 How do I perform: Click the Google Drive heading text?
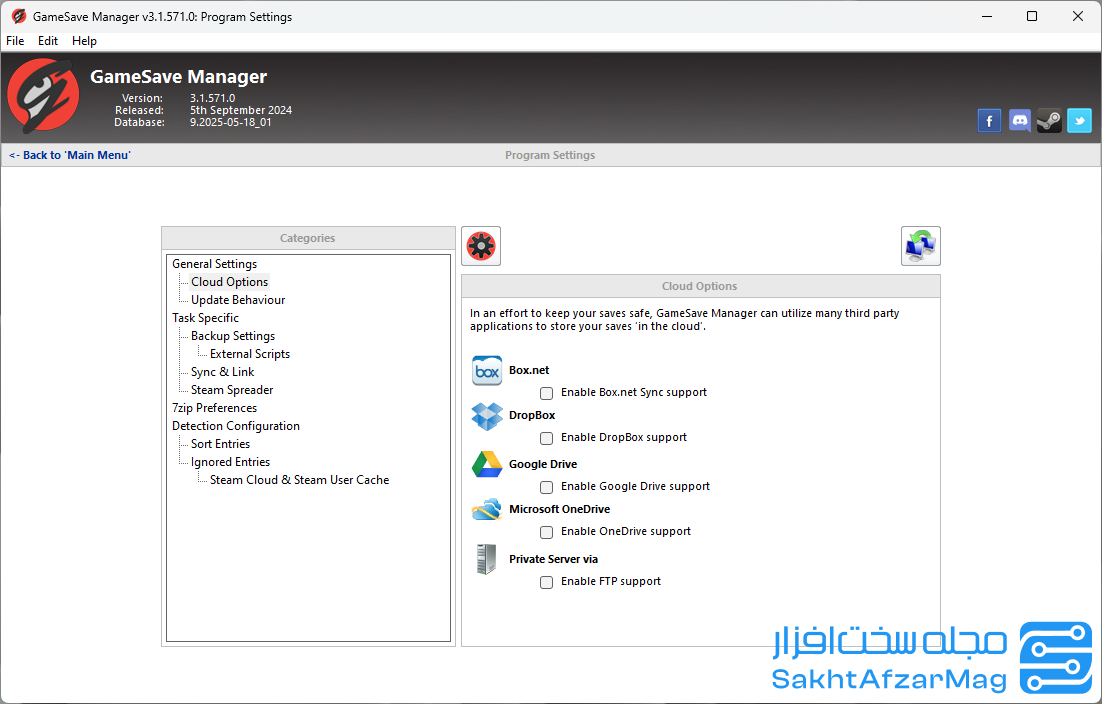[x=543, y=464]
